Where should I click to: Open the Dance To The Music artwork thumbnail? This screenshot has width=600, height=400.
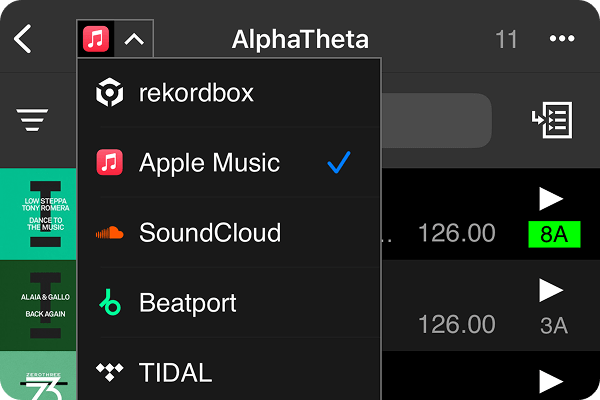click(x=38, y=214)
